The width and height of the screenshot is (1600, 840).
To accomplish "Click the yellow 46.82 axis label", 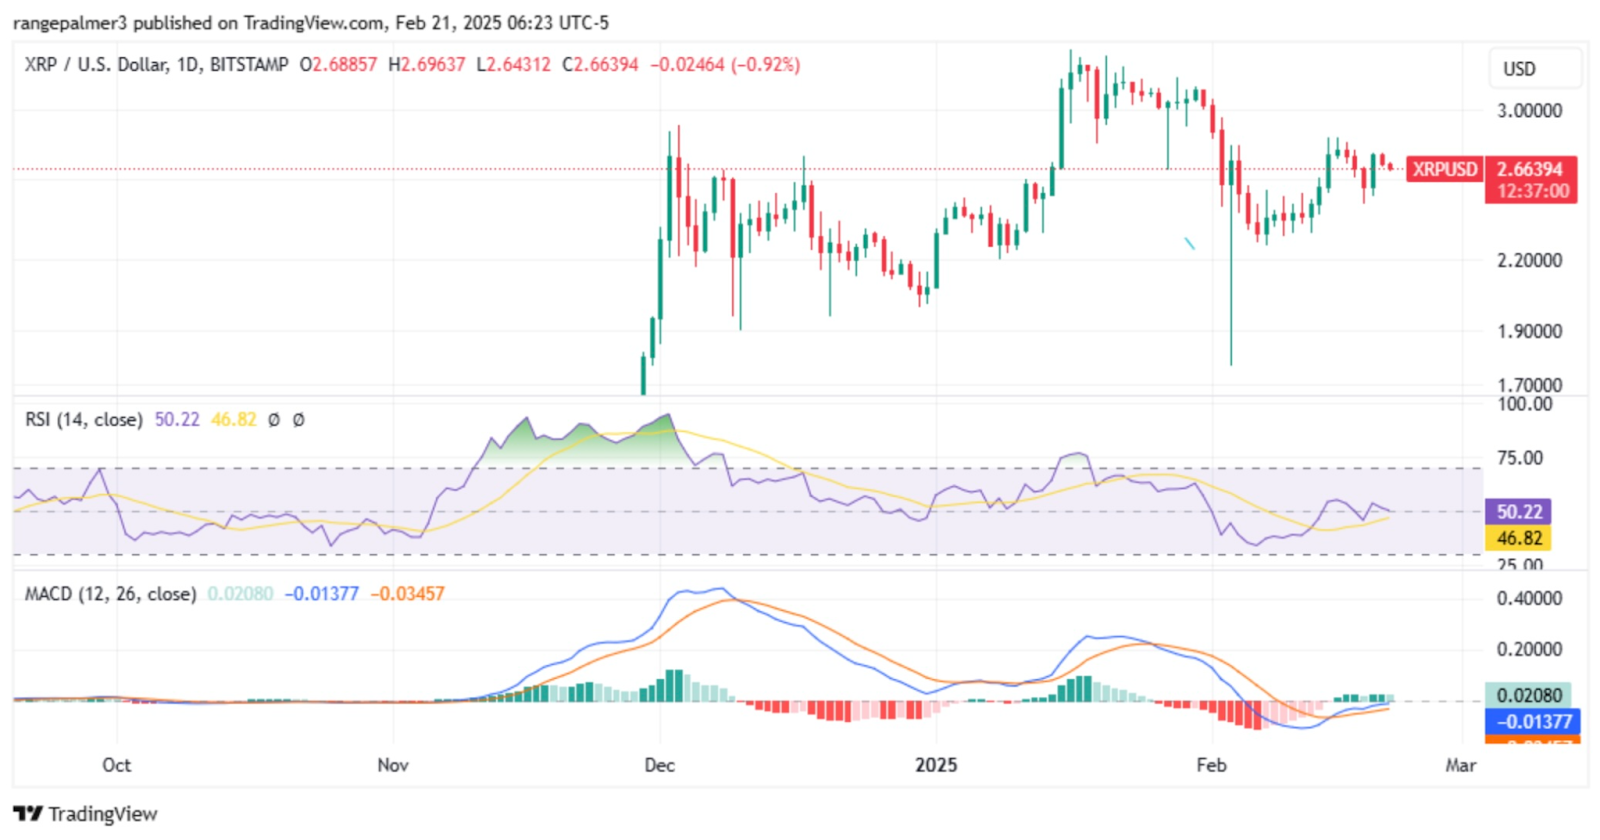I will tap(1518, 538).
